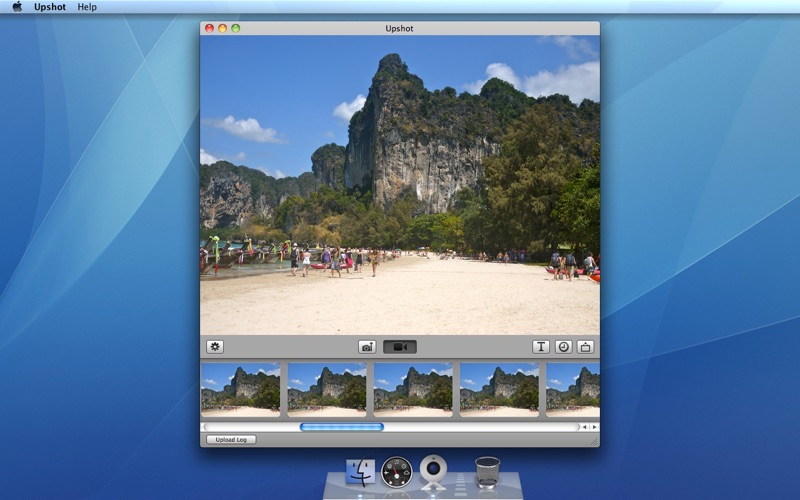Select the partially visible fifth thumbnail
The width and height of the screenshot is (800, 500).
pos(573,390)
